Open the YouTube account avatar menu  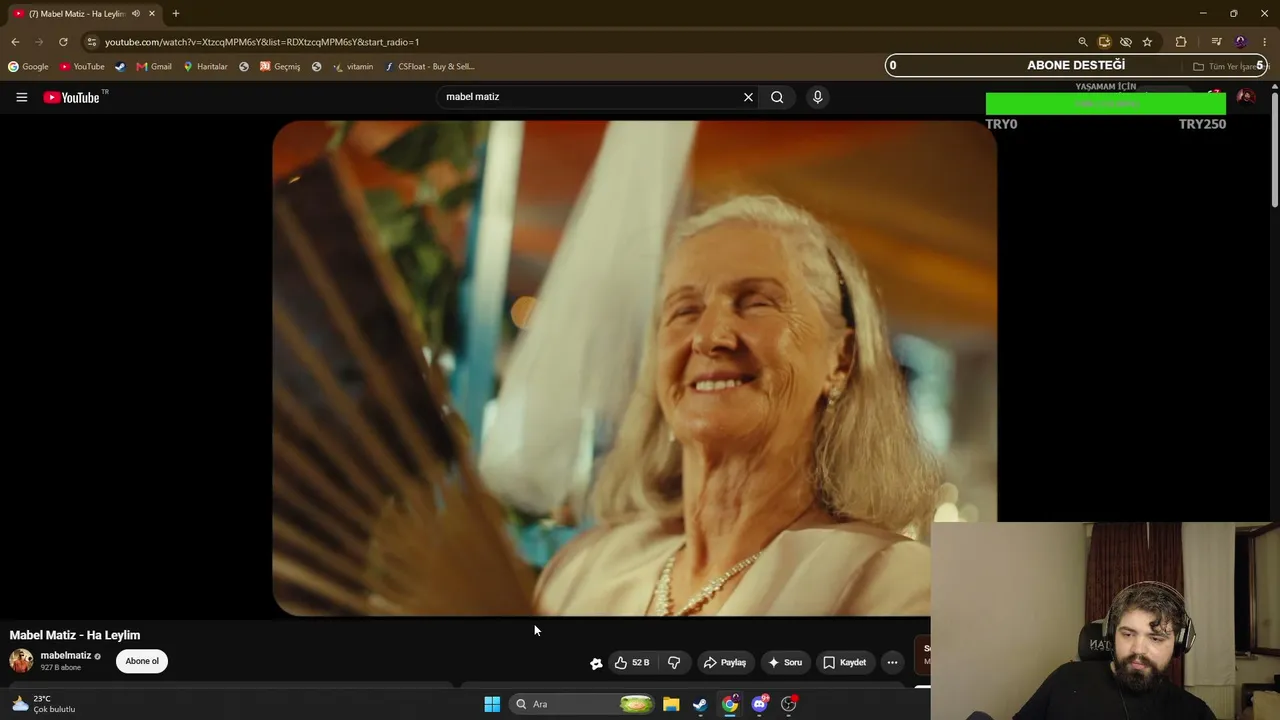point(1246,97)
